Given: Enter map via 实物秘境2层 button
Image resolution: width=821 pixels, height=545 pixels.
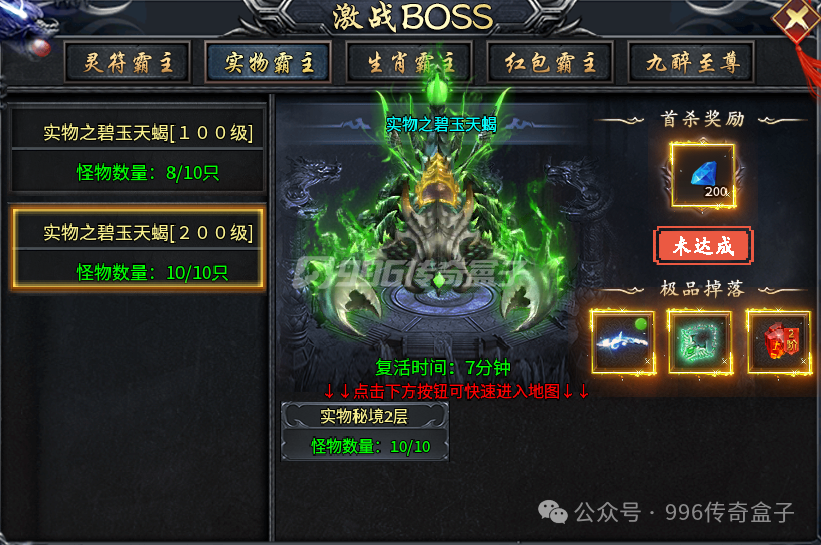Looking at the screenshot, I should coord(364,416).
